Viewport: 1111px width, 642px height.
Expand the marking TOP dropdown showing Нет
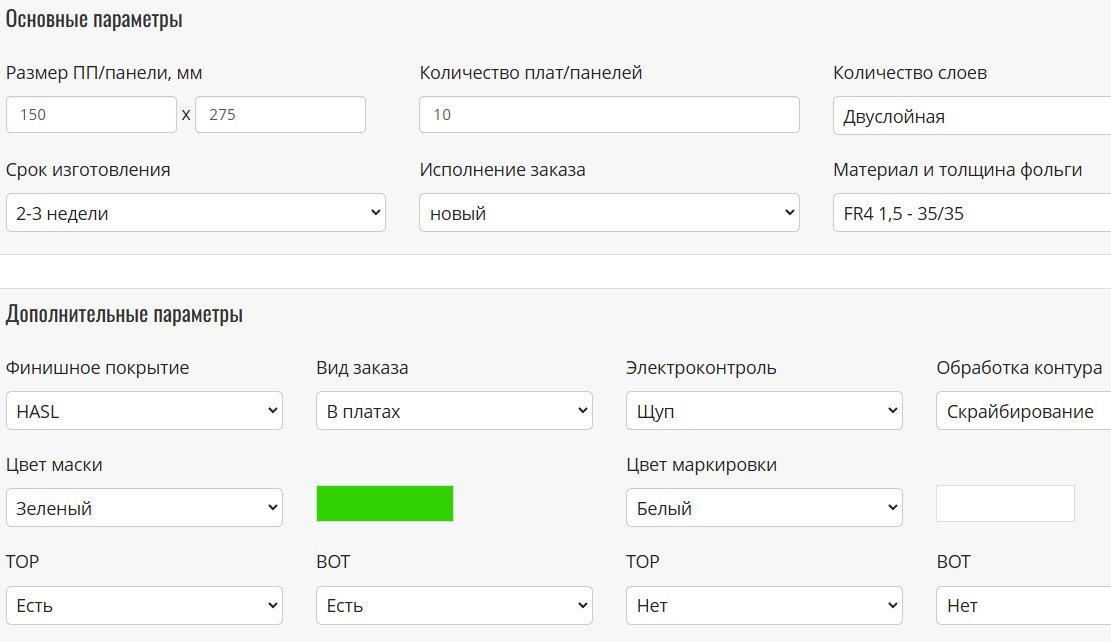(764, 605)
